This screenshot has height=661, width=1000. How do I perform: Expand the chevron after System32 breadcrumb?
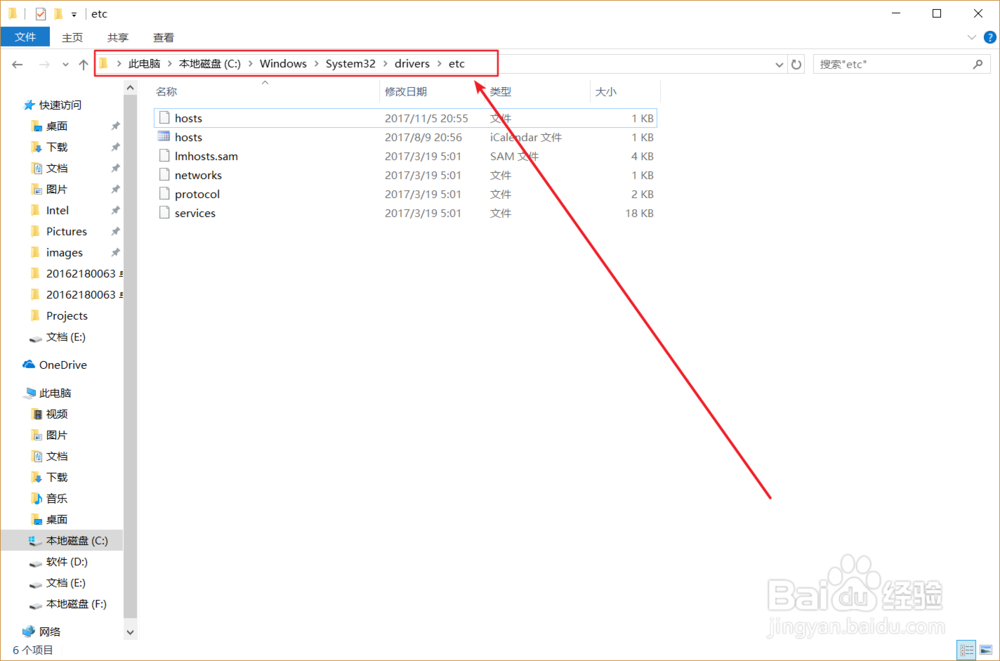point(385,64)
